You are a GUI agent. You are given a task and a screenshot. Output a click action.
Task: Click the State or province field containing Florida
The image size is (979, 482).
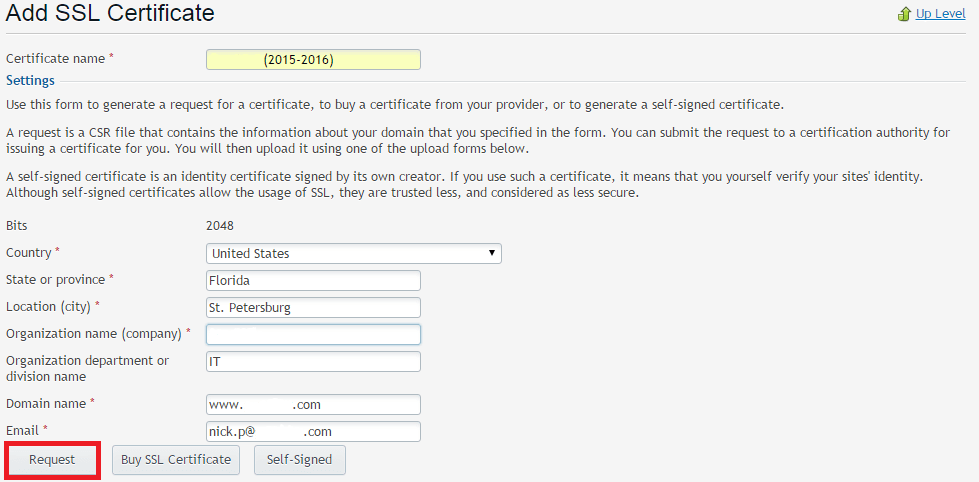point(313,280)
